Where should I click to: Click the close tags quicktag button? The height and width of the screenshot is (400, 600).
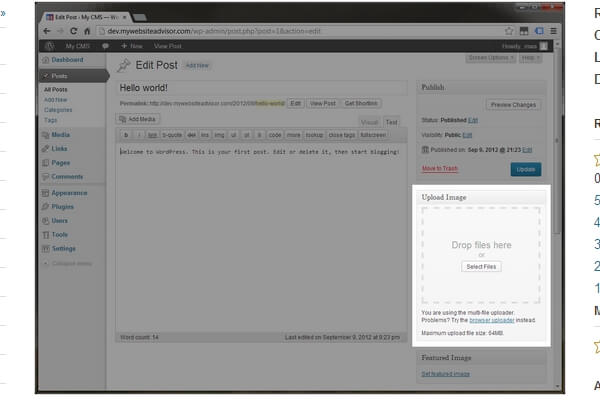[x=342, y=135]
